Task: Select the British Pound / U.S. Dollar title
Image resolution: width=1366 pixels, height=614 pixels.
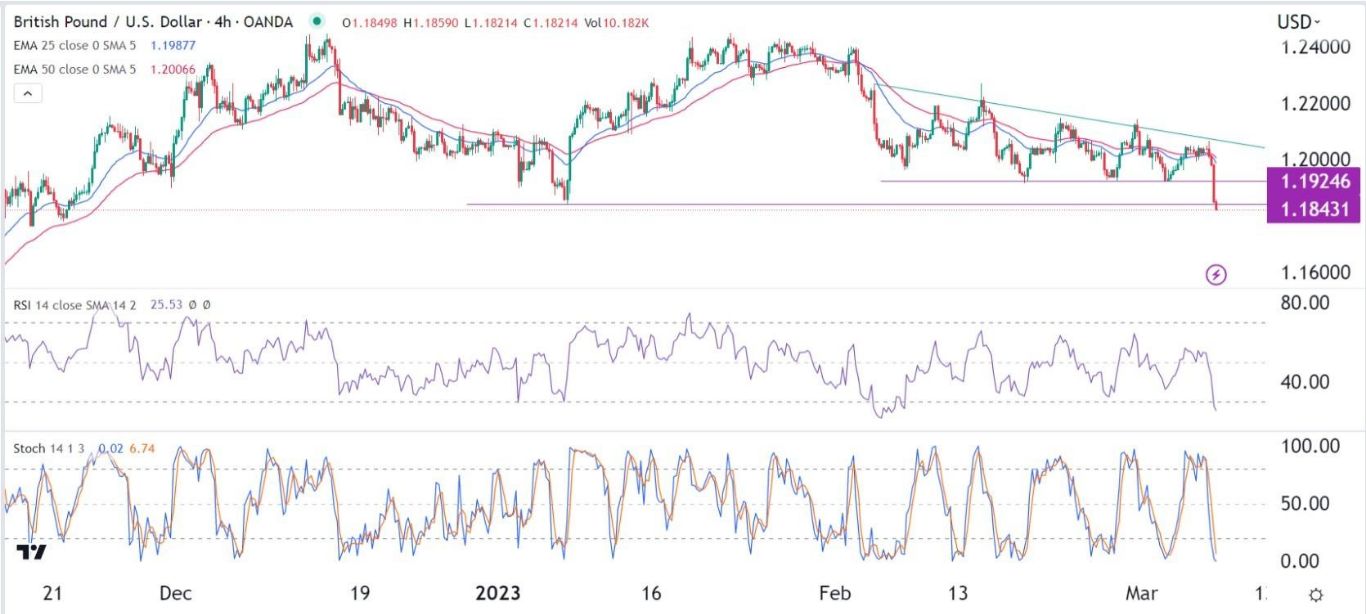Action: pyautogui.click(x=110, y=21)
